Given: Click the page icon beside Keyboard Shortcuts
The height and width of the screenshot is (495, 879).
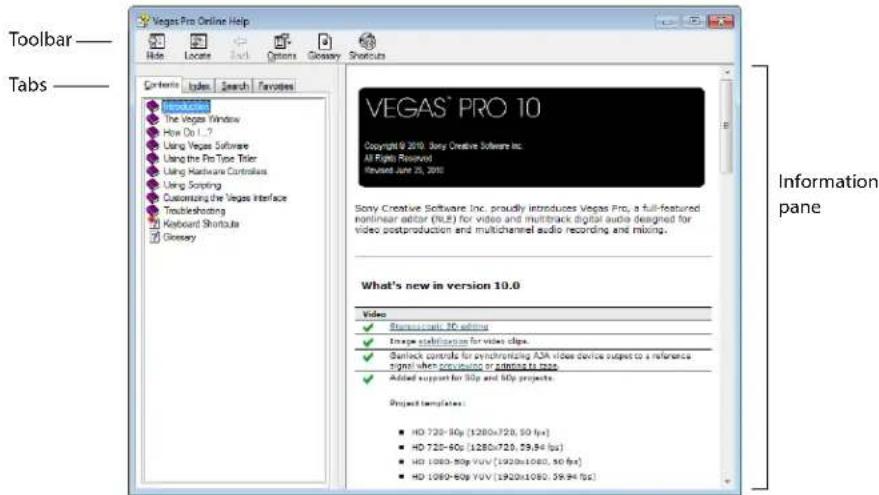Looking at the screenshot, I should click(x=154, y=224).
